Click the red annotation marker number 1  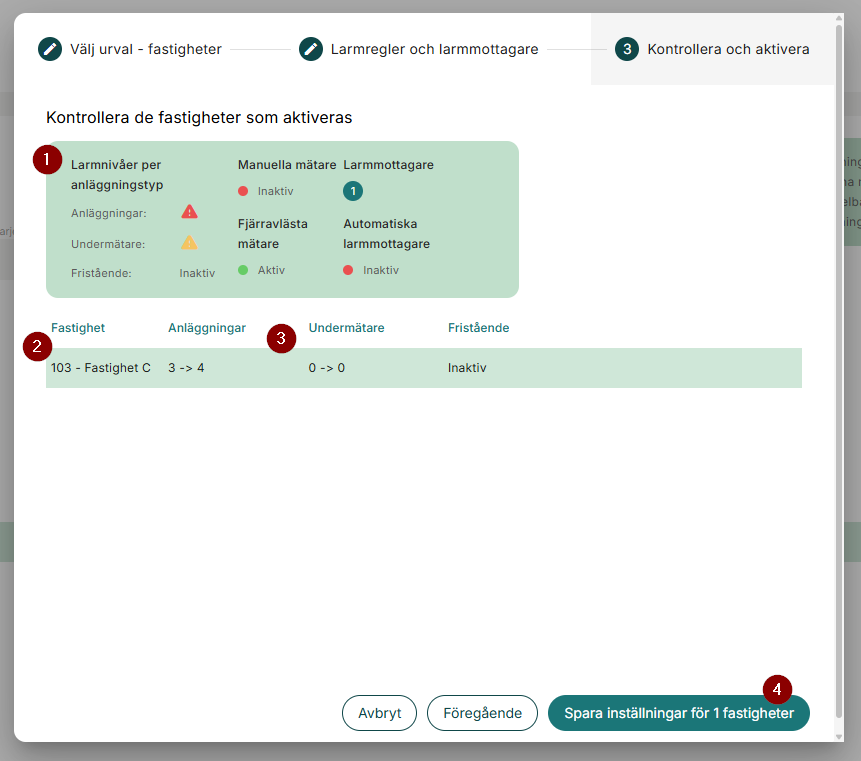[x=47, y=158]
